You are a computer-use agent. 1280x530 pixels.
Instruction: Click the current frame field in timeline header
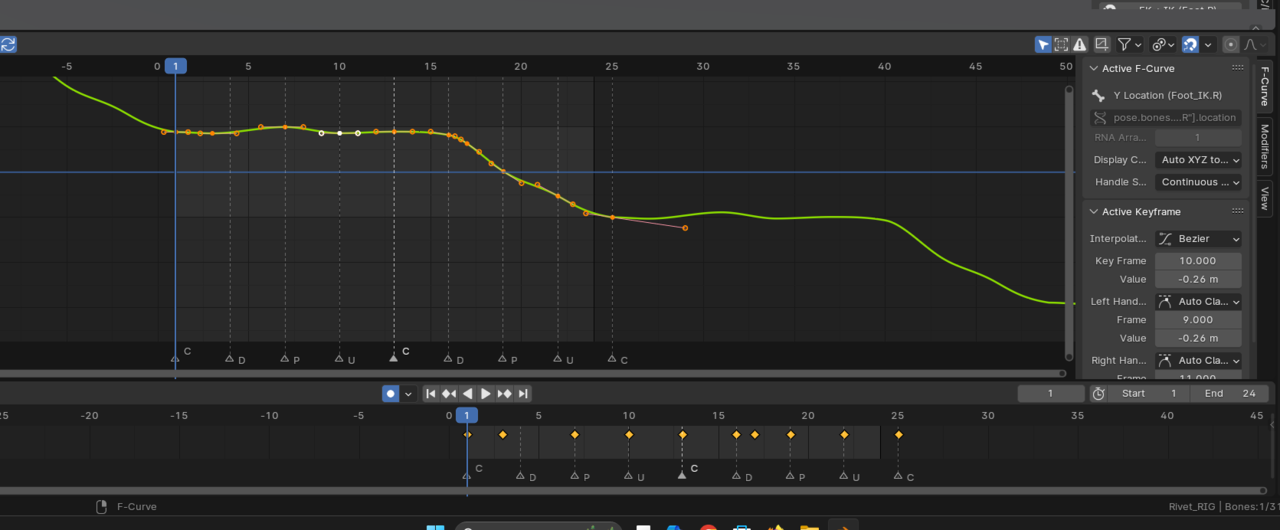[x=1050, y=394]
